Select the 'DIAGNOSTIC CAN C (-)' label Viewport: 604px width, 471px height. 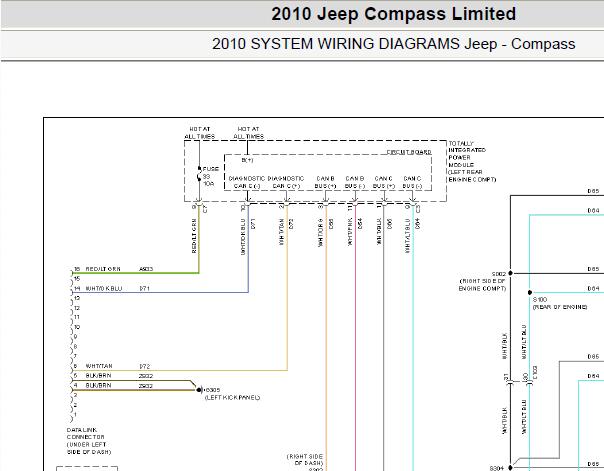point(247,183)
